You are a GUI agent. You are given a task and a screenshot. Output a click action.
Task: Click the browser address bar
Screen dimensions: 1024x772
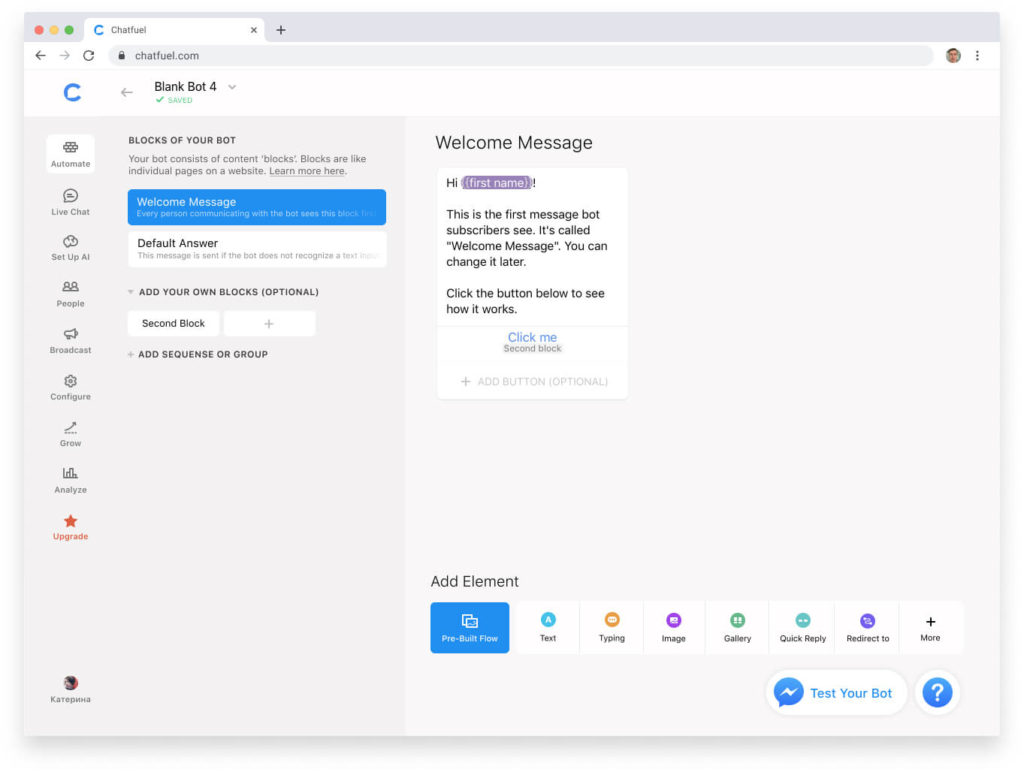coord(521,56)
